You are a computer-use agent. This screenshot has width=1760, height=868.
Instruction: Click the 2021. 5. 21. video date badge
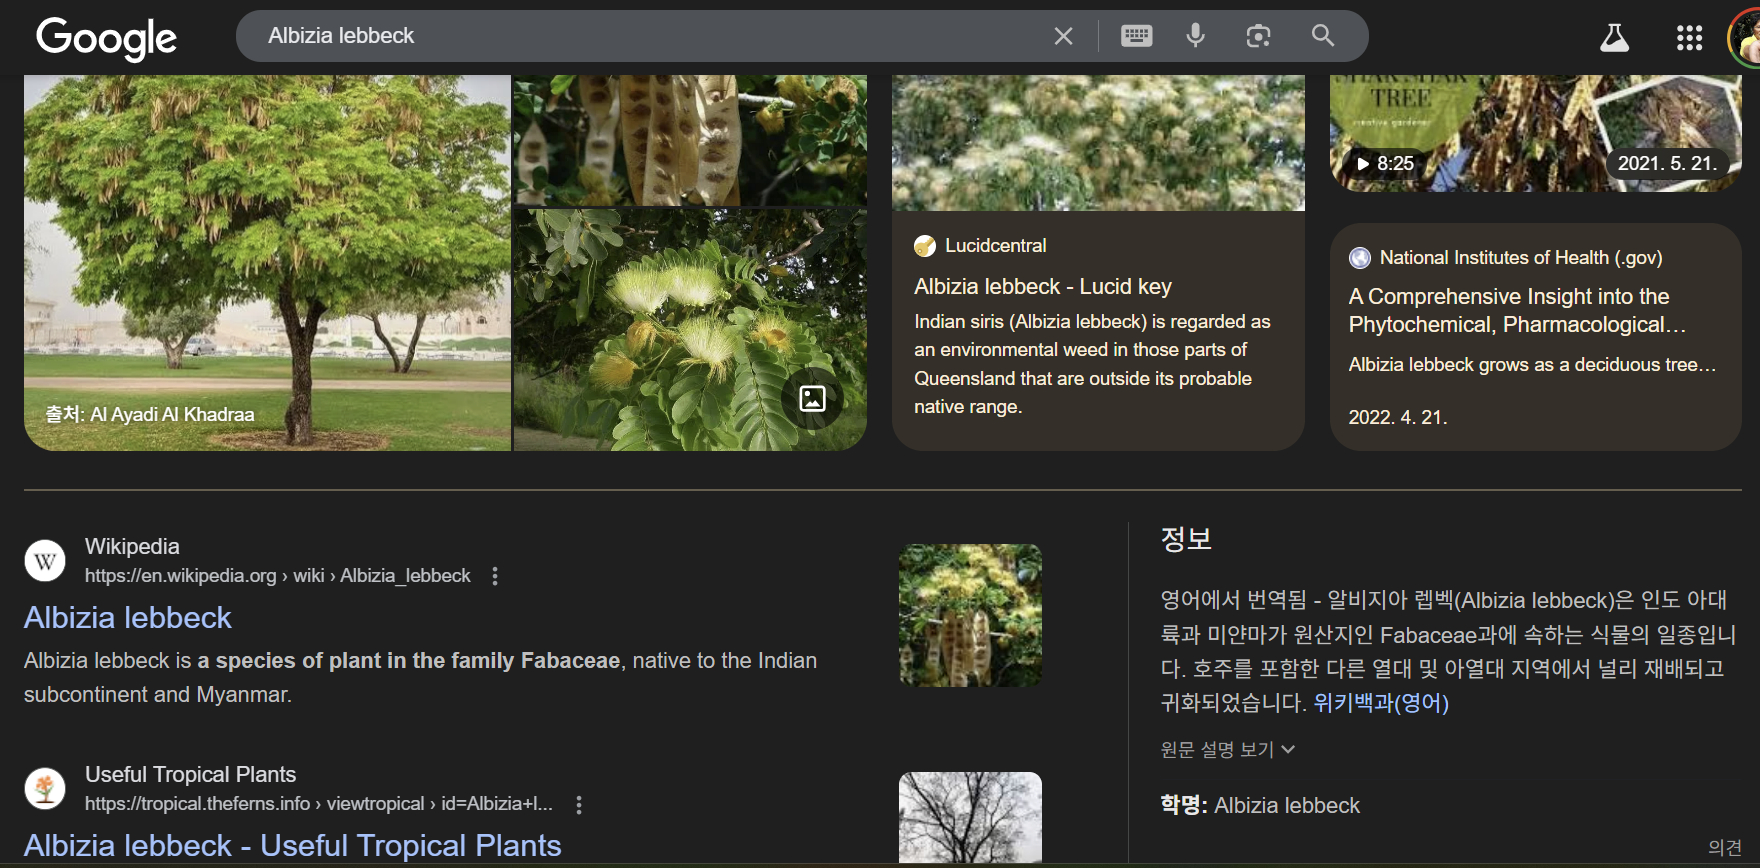point(1667,163)
